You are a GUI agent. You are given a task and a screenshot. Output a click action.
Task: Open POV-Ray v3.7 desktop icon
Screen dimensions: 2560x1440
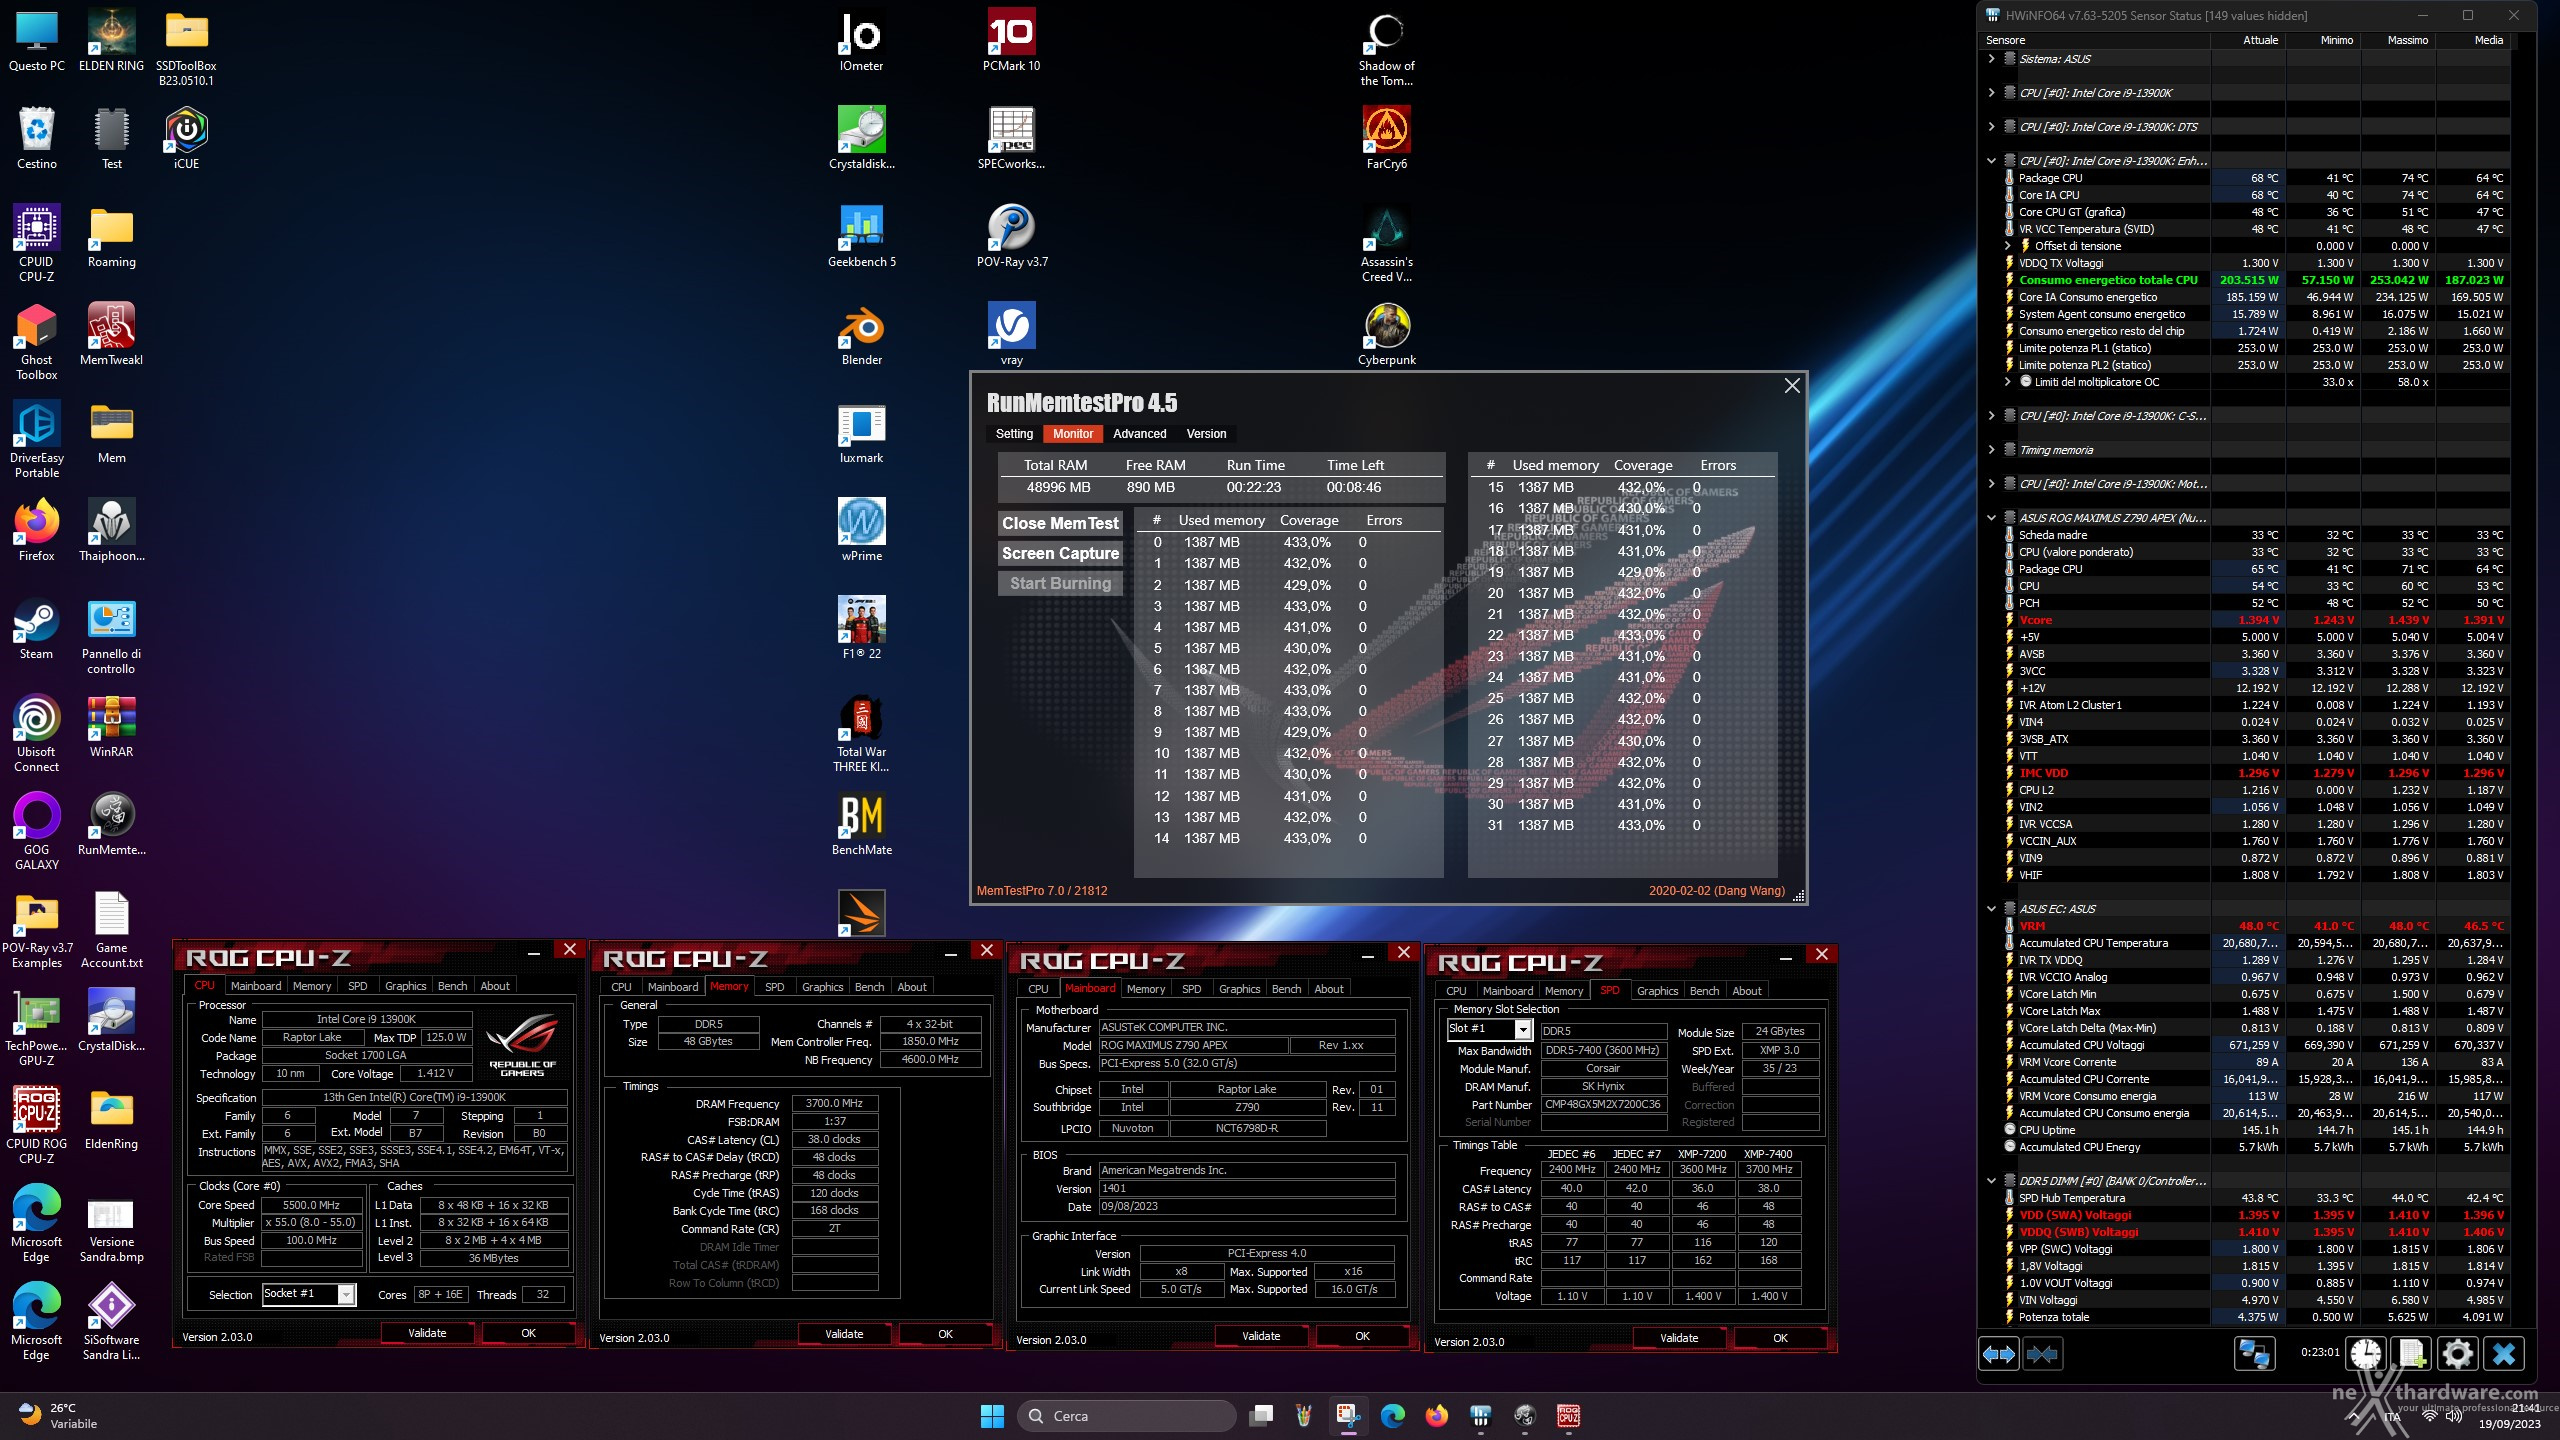(x=1012, y=237)
